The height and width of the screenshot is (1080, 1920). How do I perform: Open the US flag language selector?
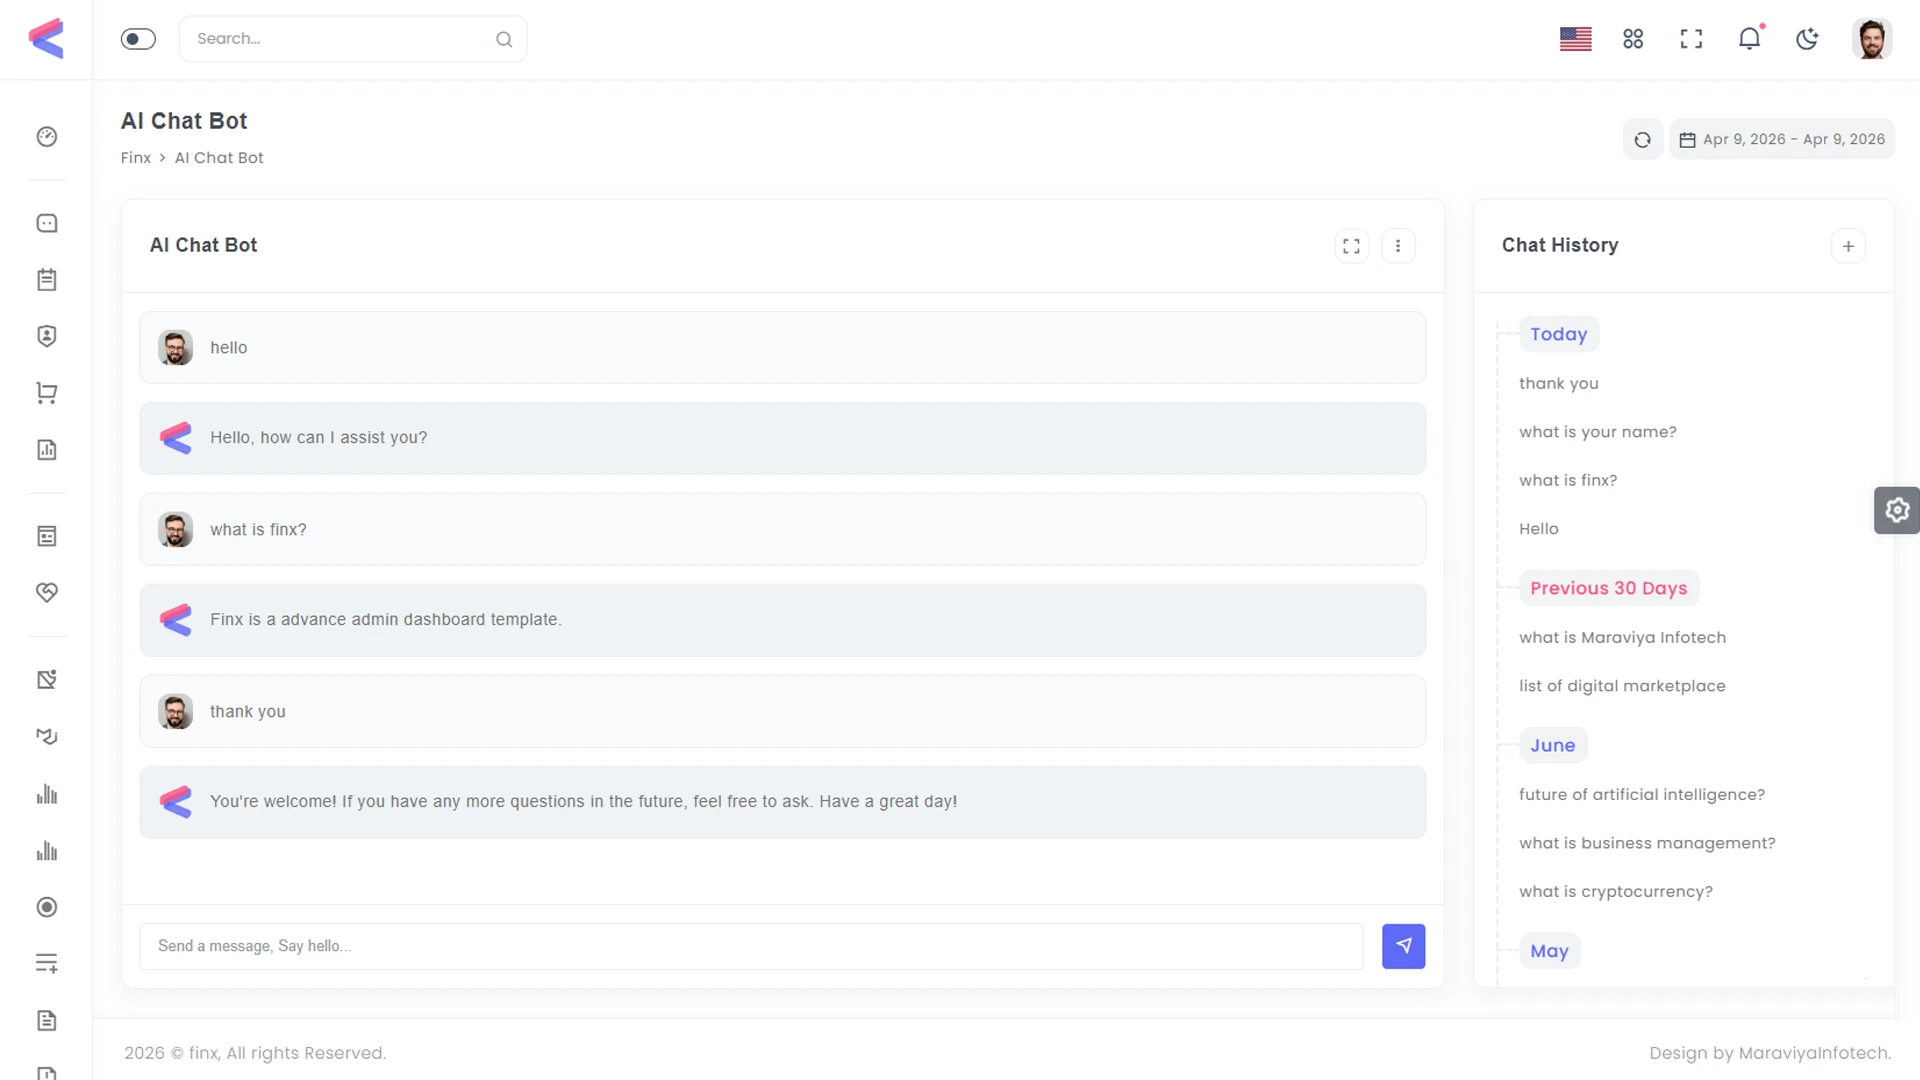pyautogui.click(x=1576, y=39)
